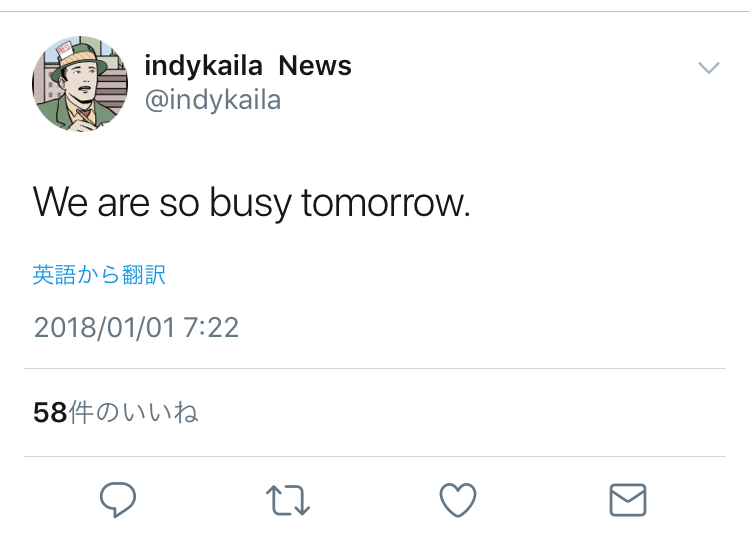The width and height of the screenshot is (750, 543).
Task: Click the hat on the cartoon avatar
Action: (71, 56)
